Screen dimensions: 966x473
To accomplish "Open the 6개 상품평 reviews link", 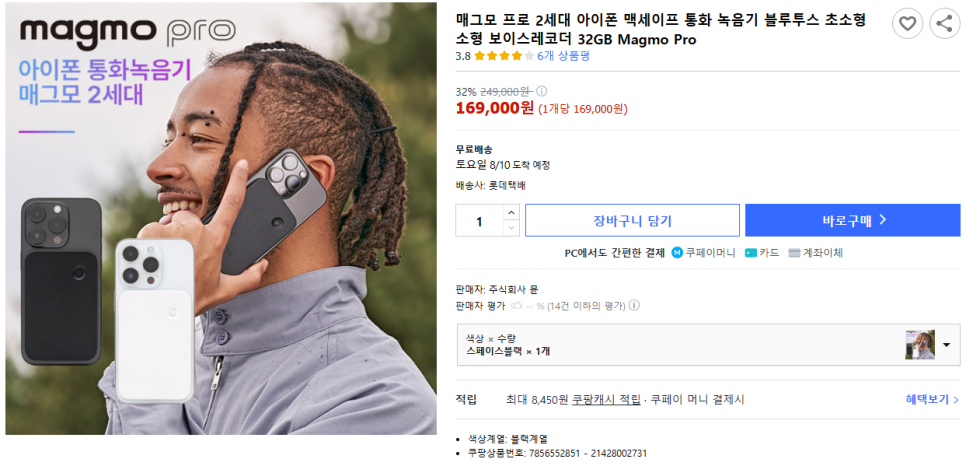I will point(563,56).
